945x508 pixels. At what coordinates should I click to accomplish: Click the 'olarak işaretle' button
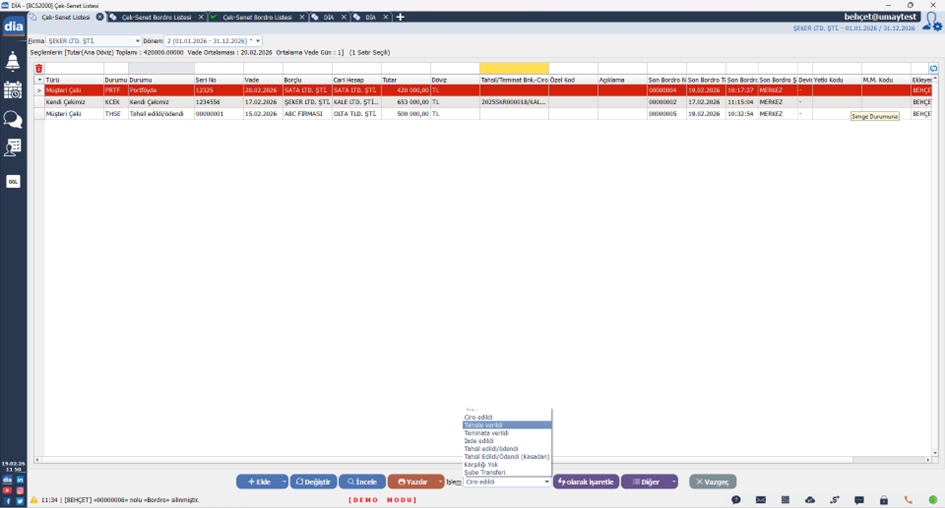point(586,482)
